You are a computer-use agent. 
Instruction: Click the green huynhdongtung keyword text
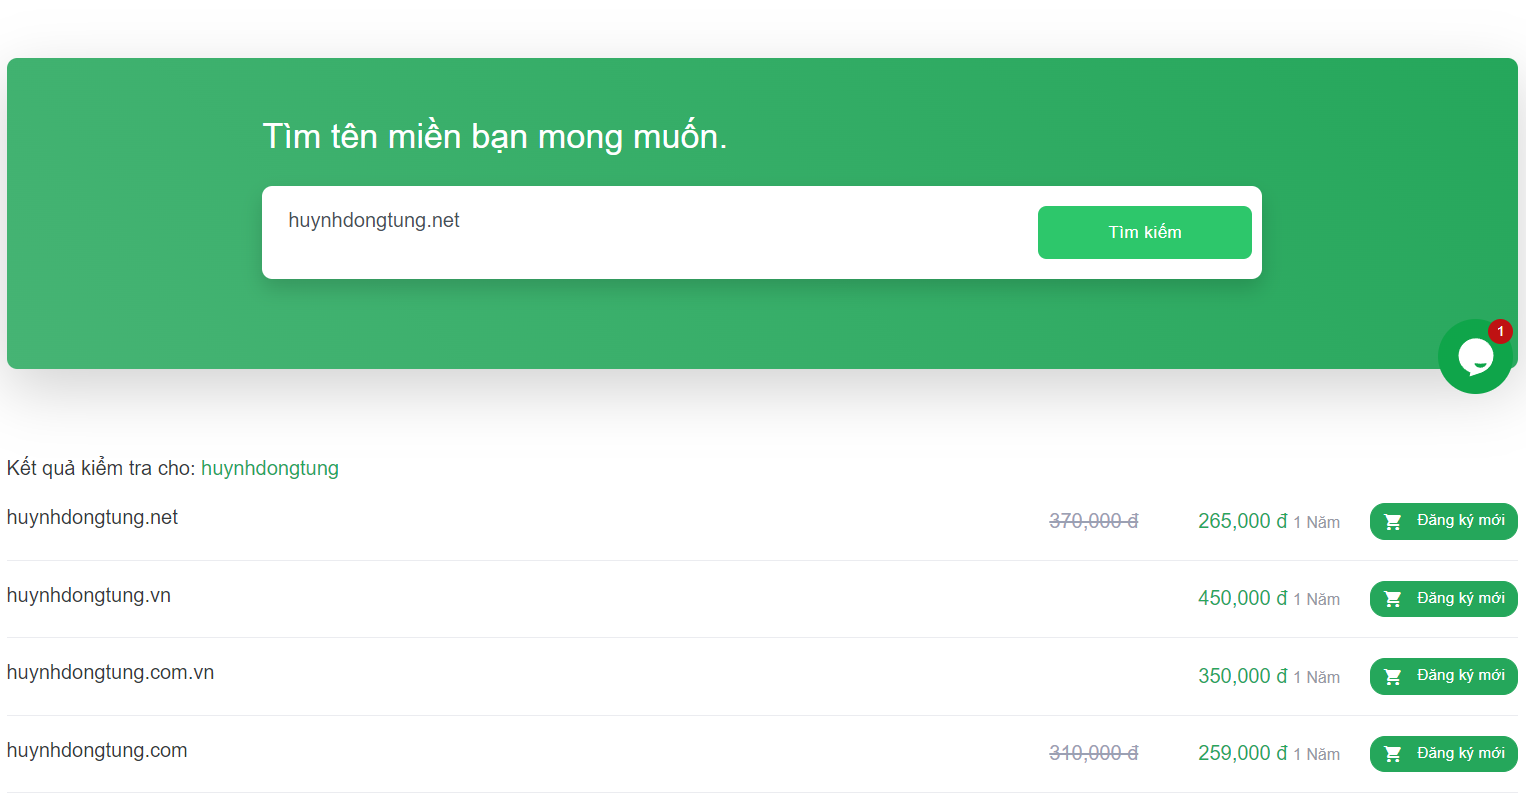pyautogui.click(x=270, y=468)
